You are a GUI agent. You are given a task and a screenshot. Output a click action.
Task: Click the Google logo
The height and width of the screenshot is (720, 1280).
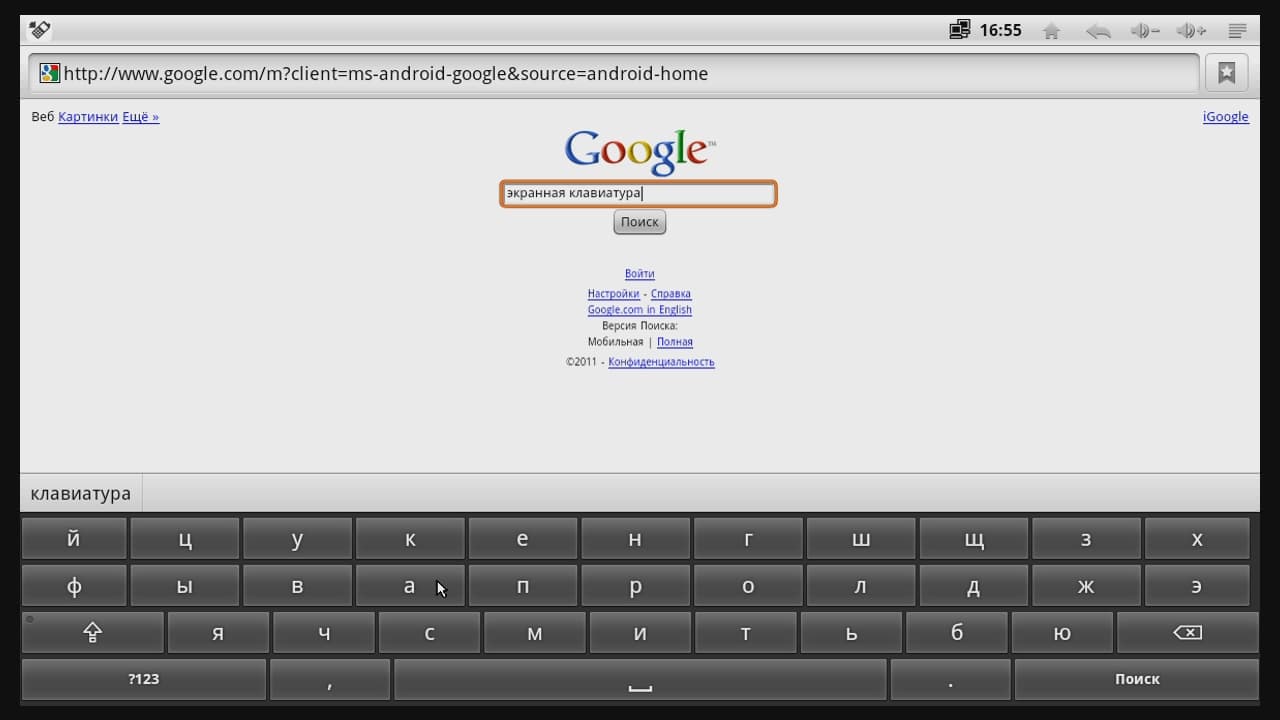[640, 151]
